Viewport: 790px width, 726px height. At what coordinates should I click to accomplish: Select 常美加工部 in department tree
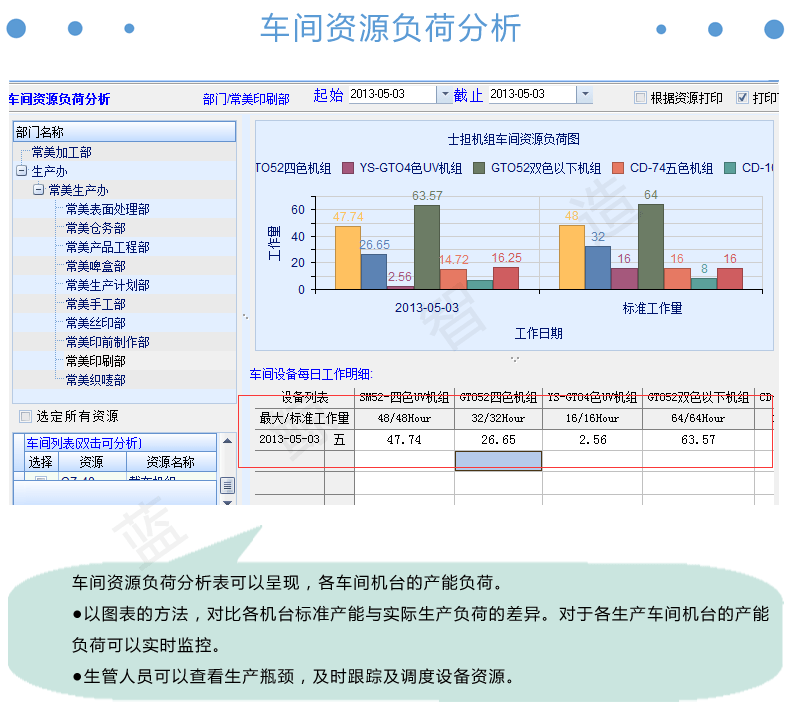pos(61,152)
